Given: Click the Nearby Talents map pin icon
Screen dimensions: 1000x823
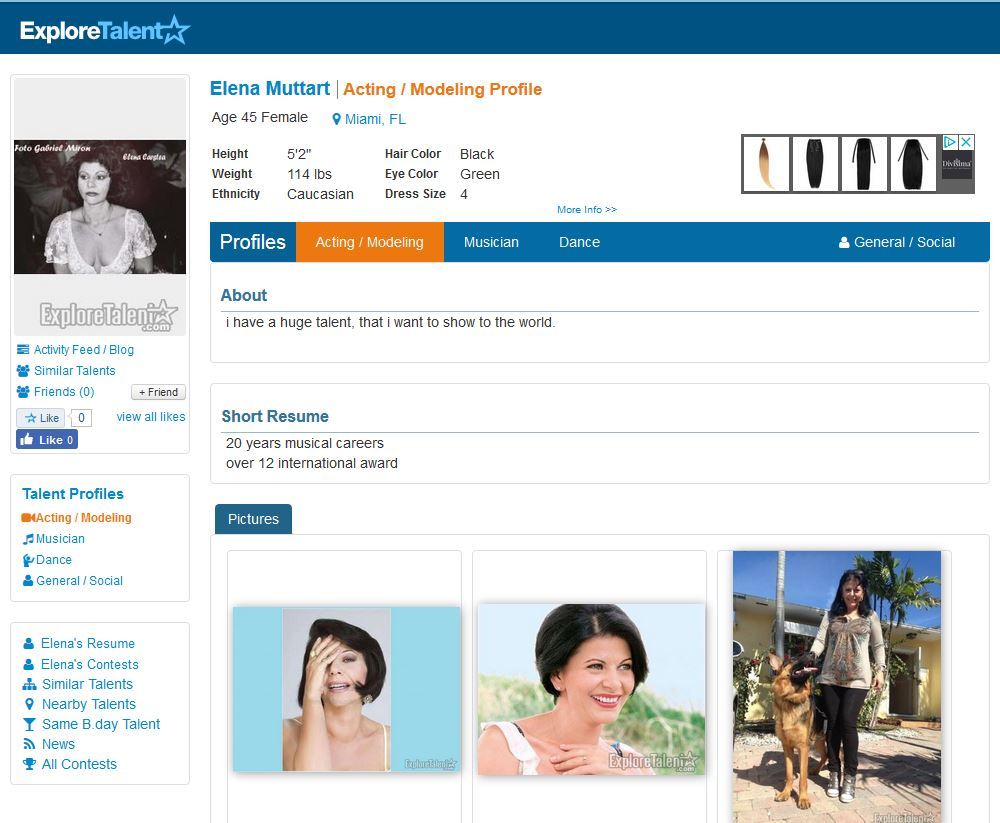Looking at the screenshot, I should click(29, 704).
